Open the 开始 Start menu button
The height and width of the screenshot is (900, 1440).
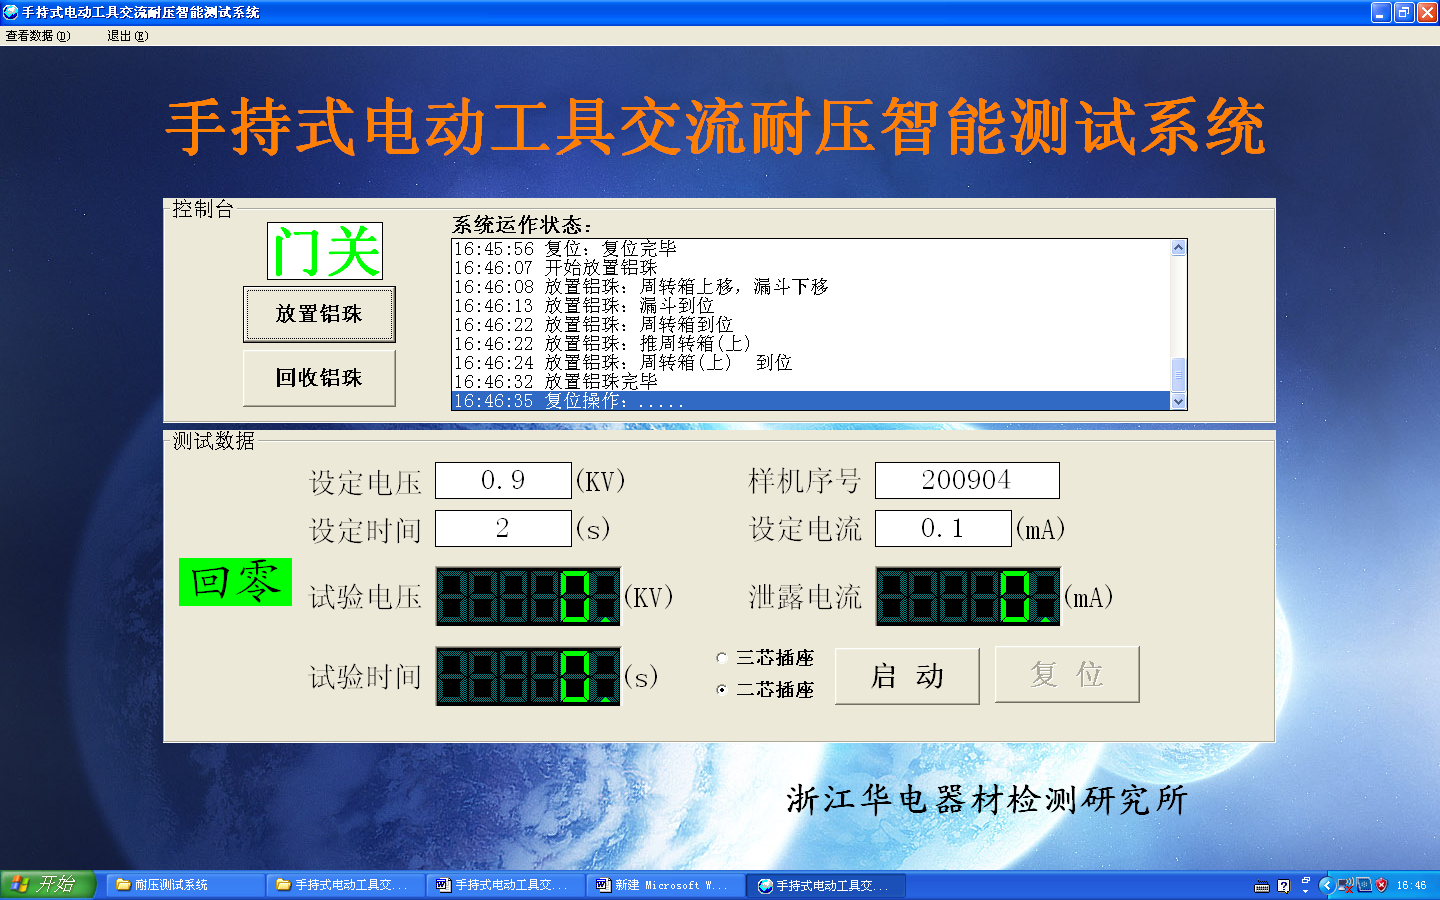click(47, 884)
